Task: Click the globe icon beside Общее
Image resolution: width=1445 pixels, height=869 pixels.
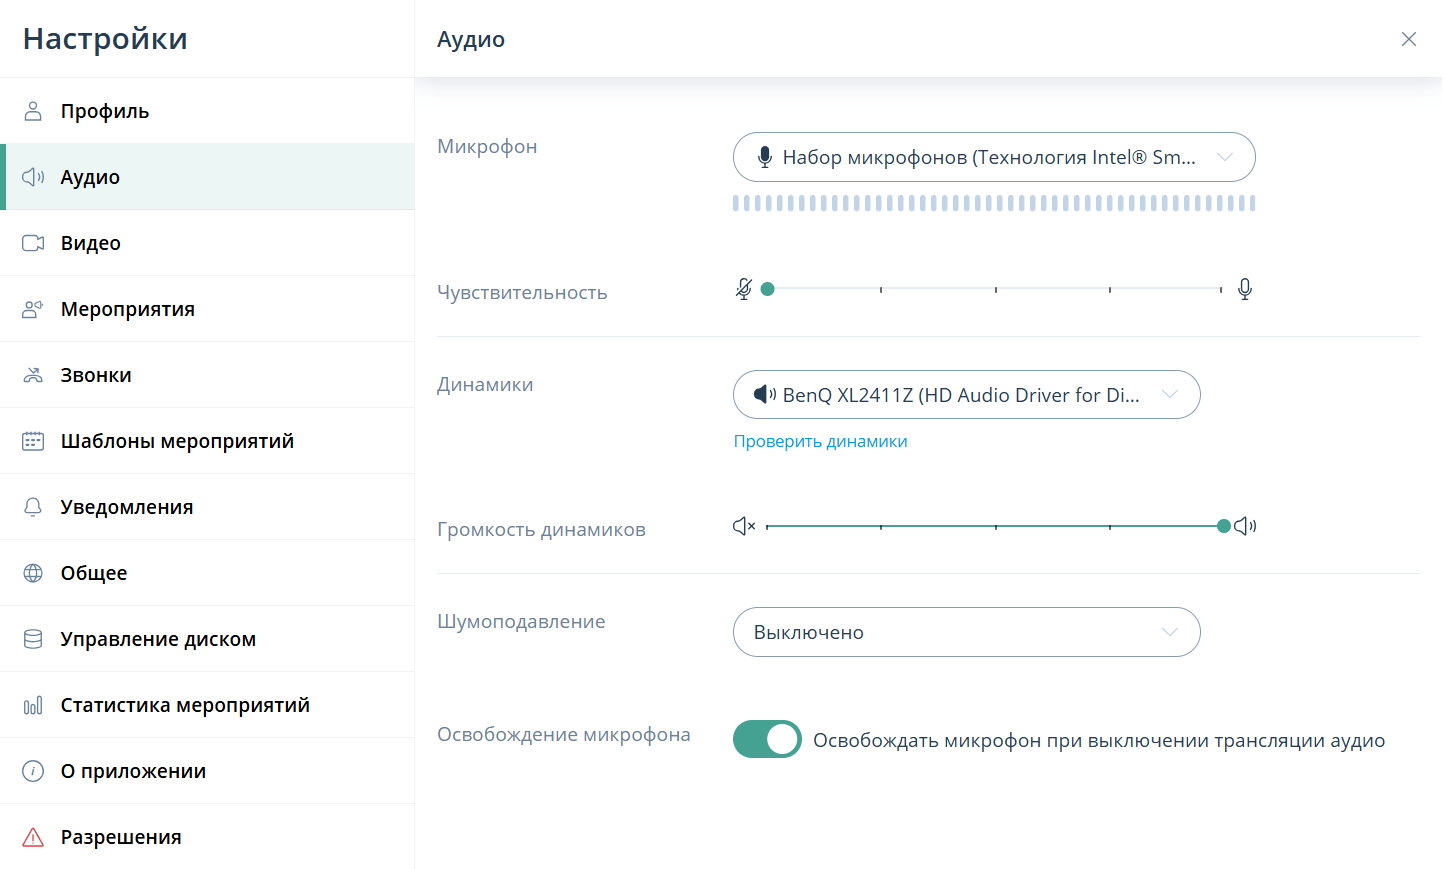Action: [33, 573]
